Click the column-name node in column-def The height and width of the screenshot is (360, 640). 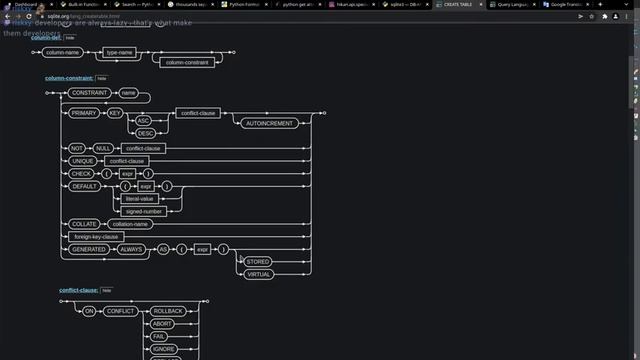pos(62,52)
